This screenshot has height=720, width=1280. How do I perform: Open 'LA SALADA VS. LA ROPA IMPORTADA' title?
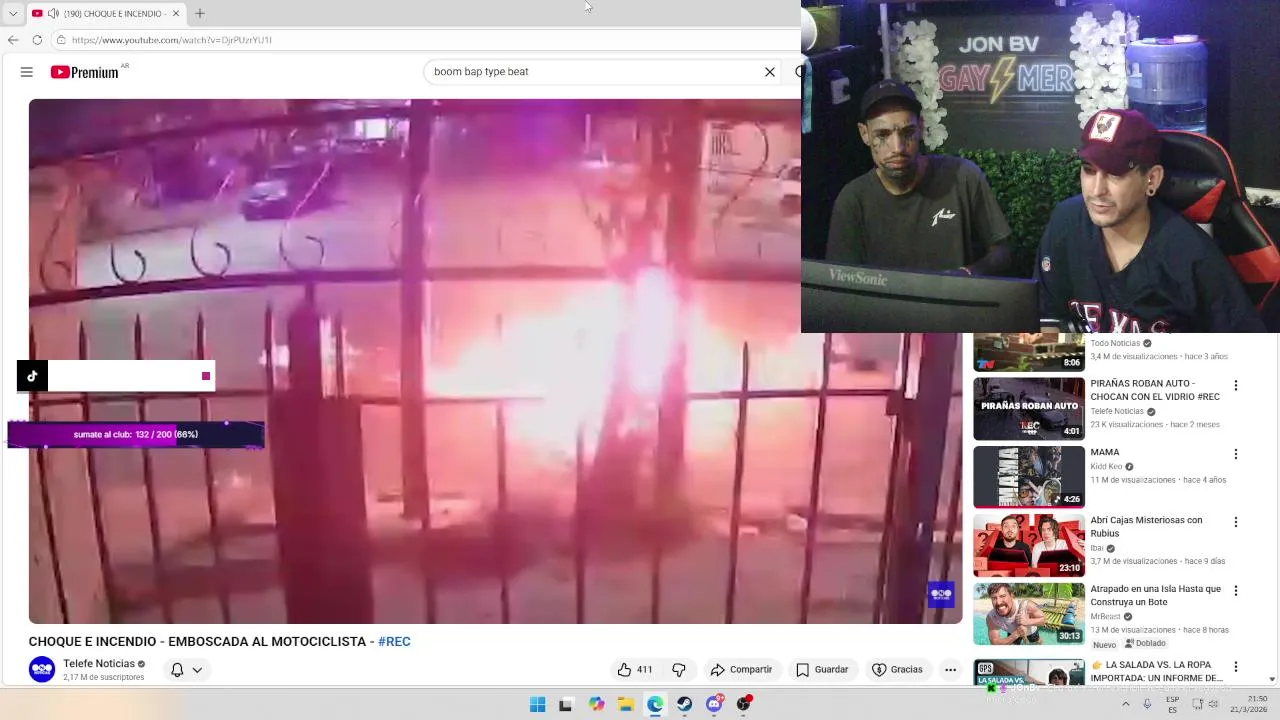[x=1157, y=671]
